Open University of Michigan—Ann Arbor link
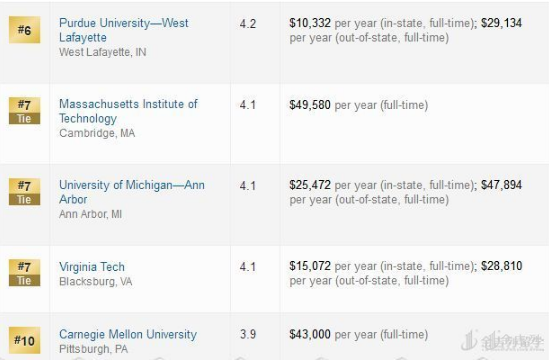This screenshot has width=549, height=360. click(132, 192)
